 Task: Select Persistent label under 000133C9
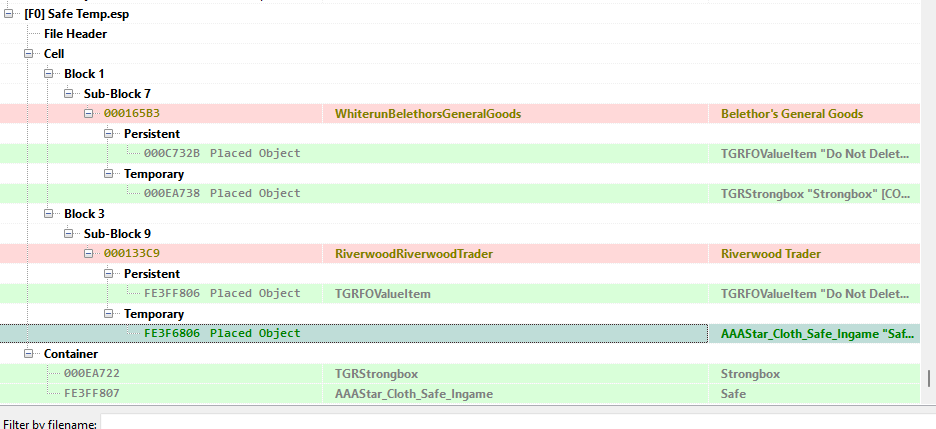click(152, 273)
